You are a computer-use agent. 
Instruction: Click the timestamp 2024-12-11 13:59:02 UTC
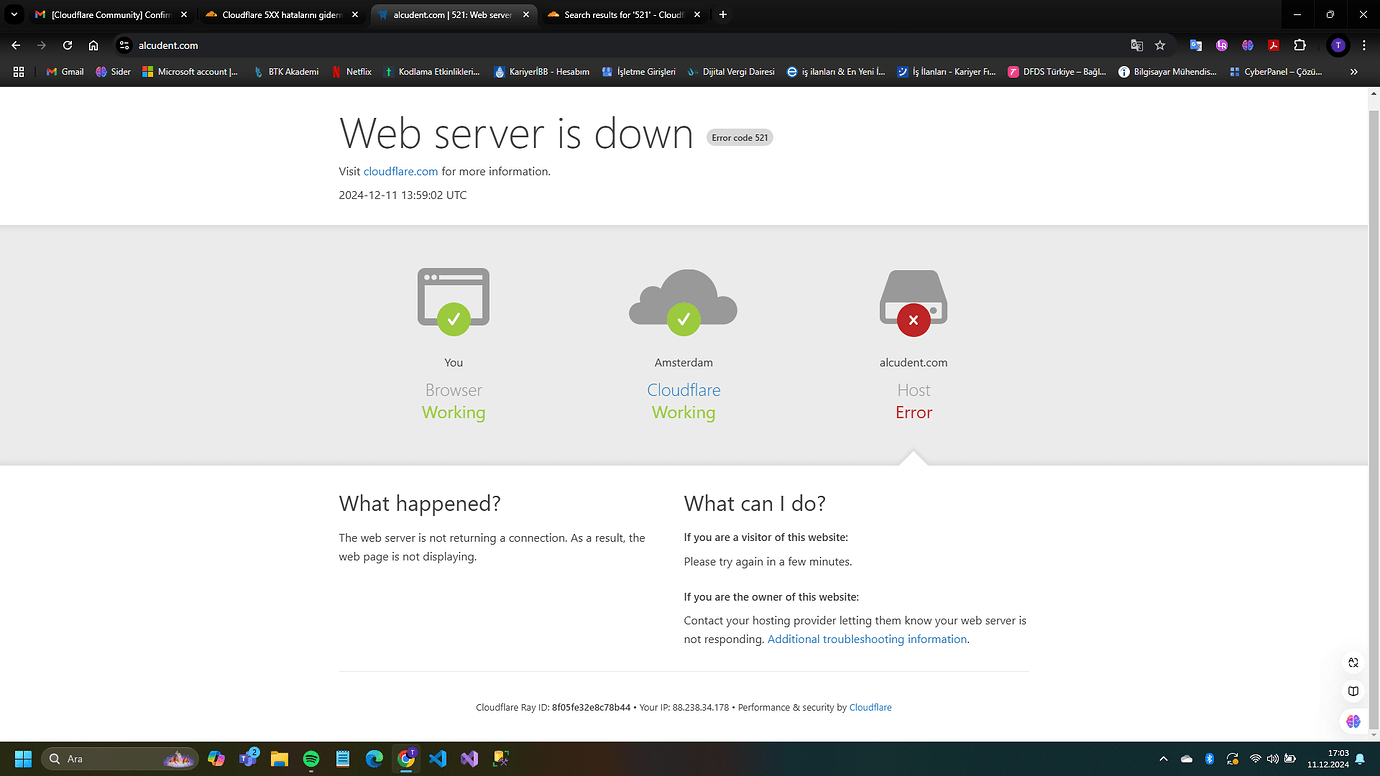click(x=403, y=195)
